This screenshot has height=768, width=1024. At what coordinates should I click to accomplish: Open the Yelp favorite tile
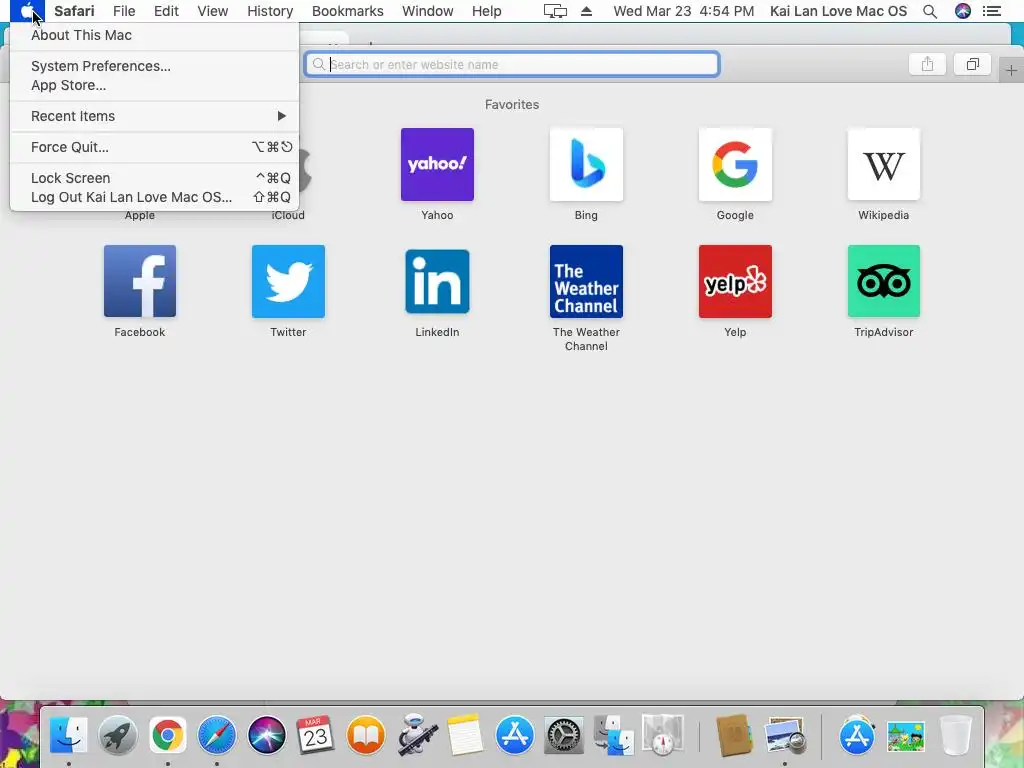coord(735,281)
